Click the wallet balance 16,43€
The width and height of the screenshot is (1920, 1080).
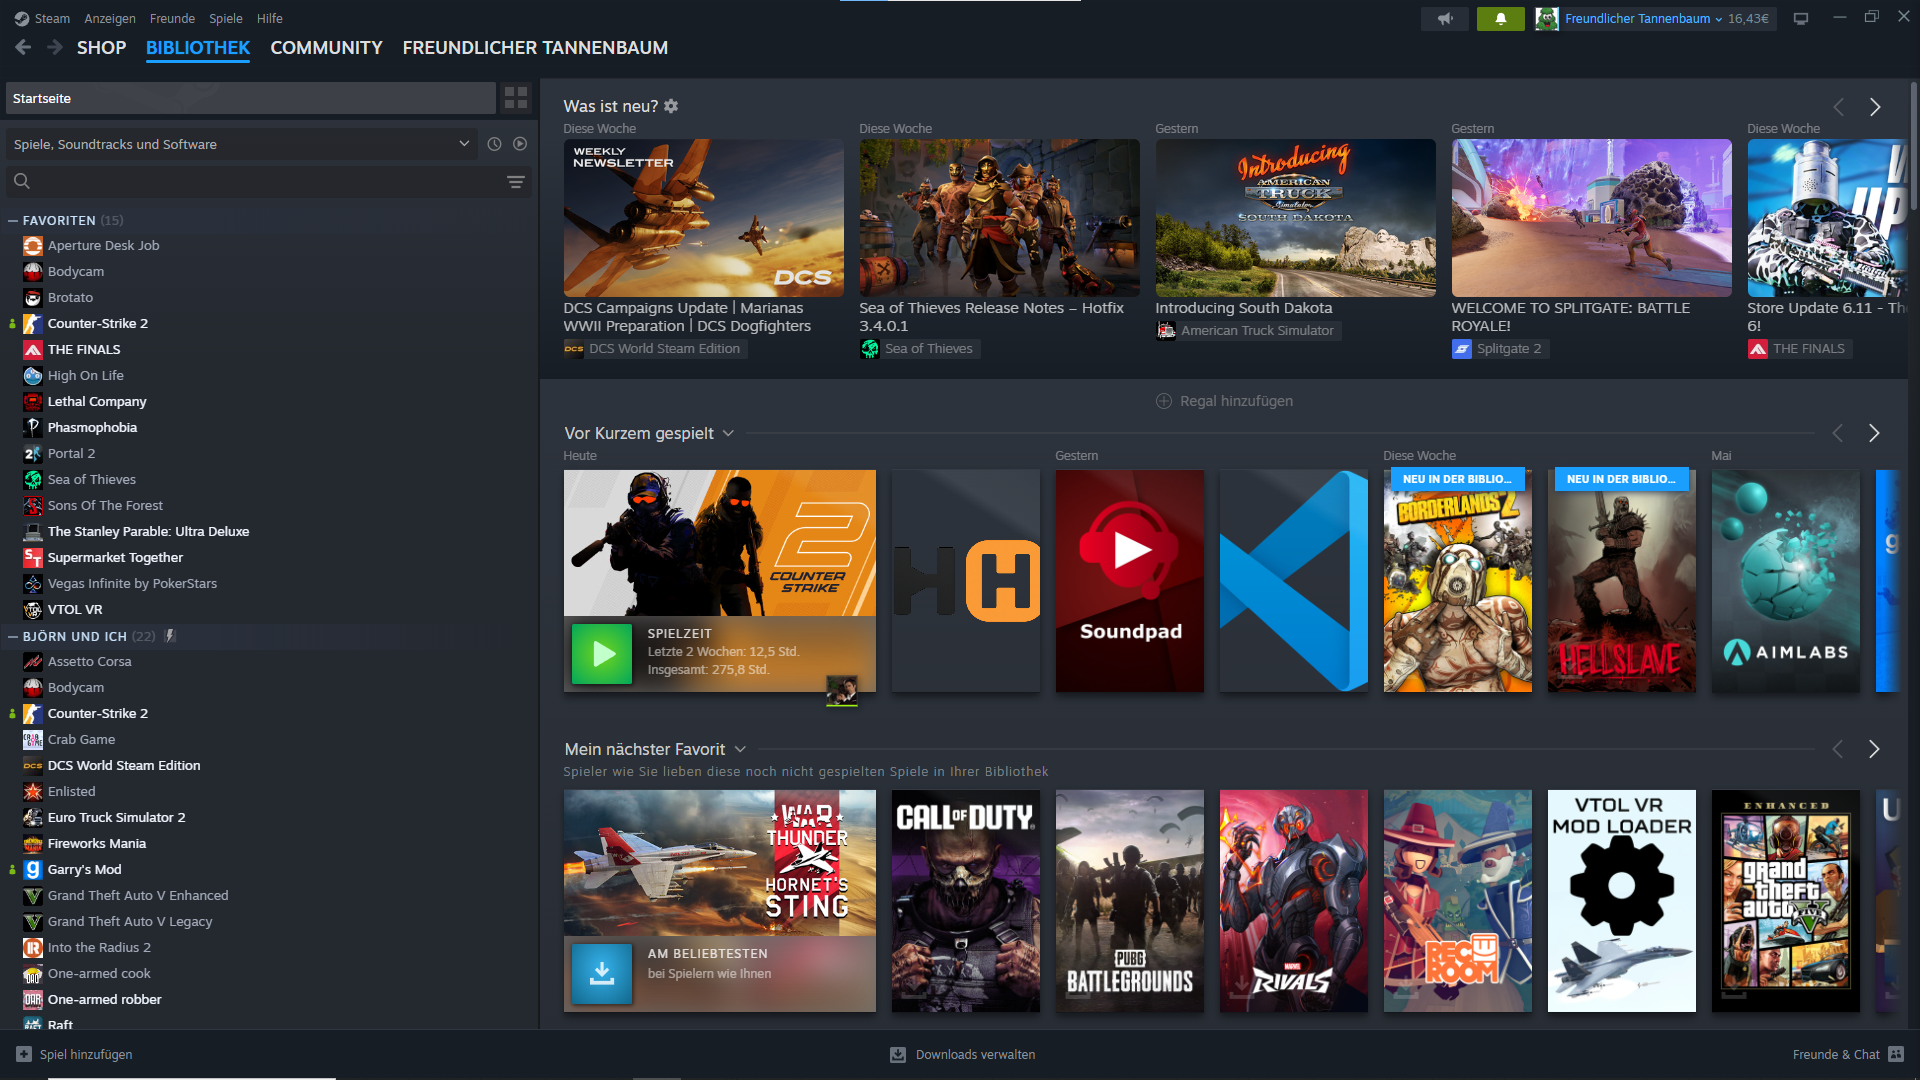1748,19
